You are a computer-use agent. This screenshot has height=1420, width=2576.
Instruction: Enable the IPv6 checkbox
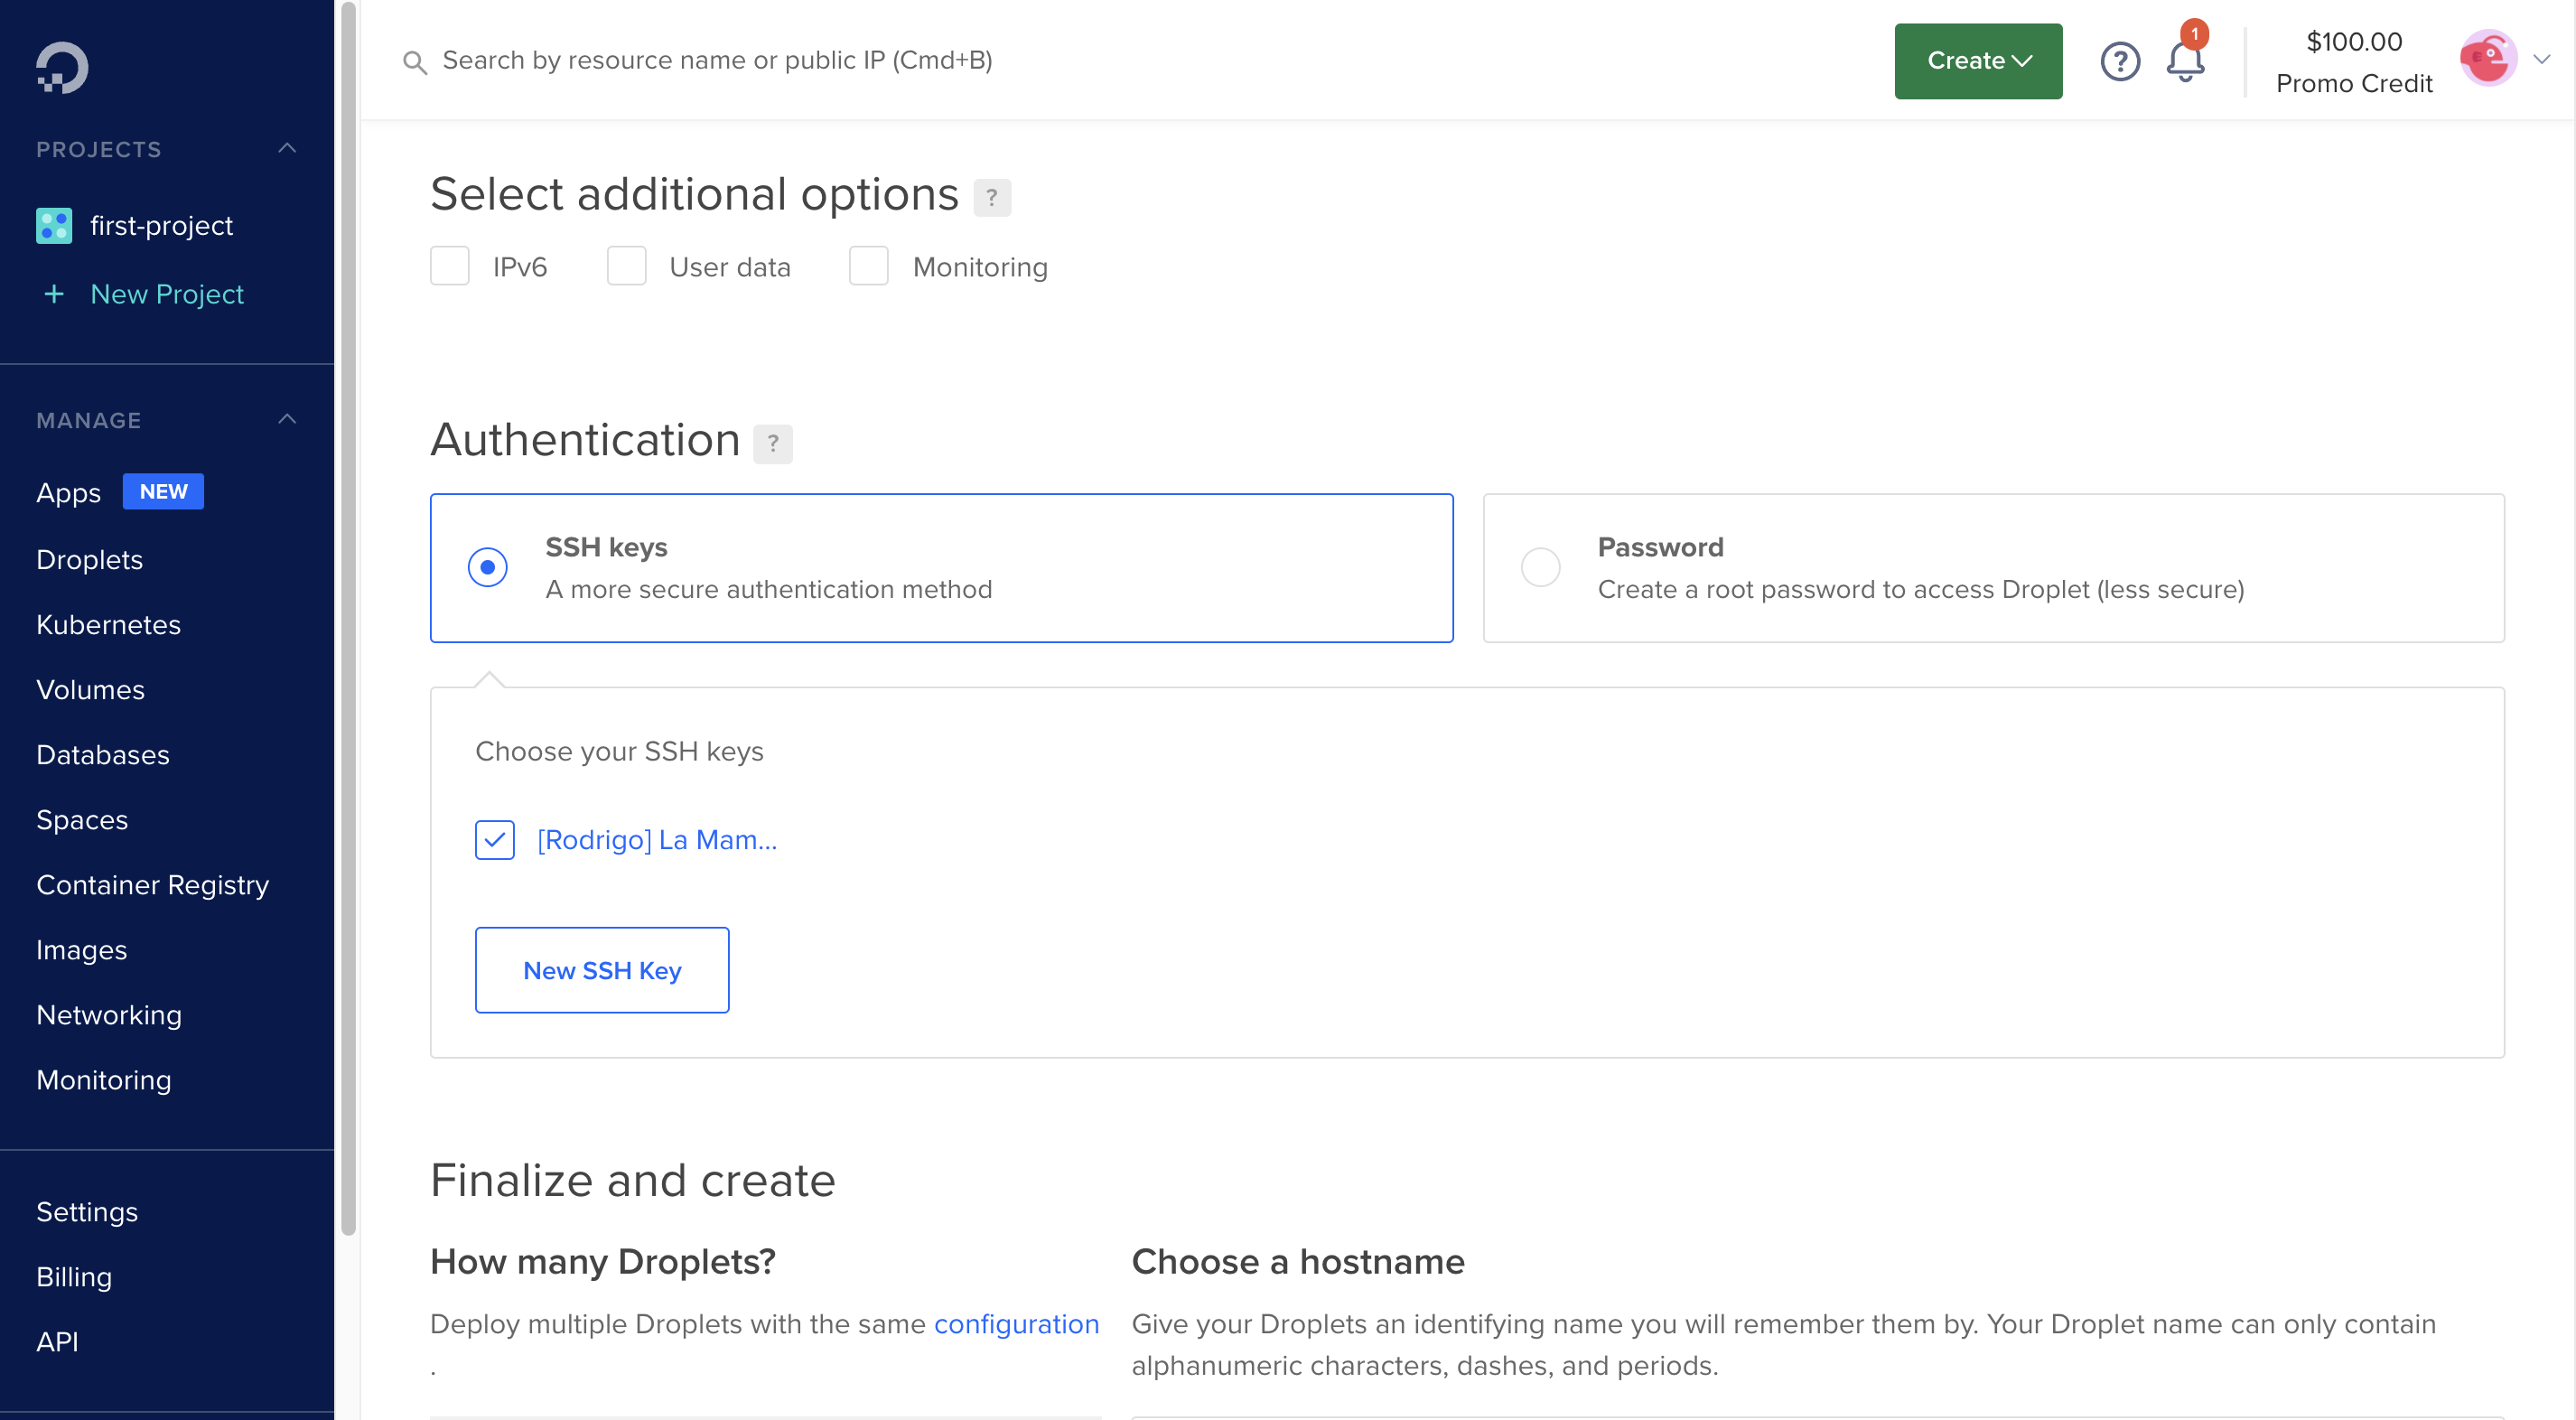coord(449,266)
